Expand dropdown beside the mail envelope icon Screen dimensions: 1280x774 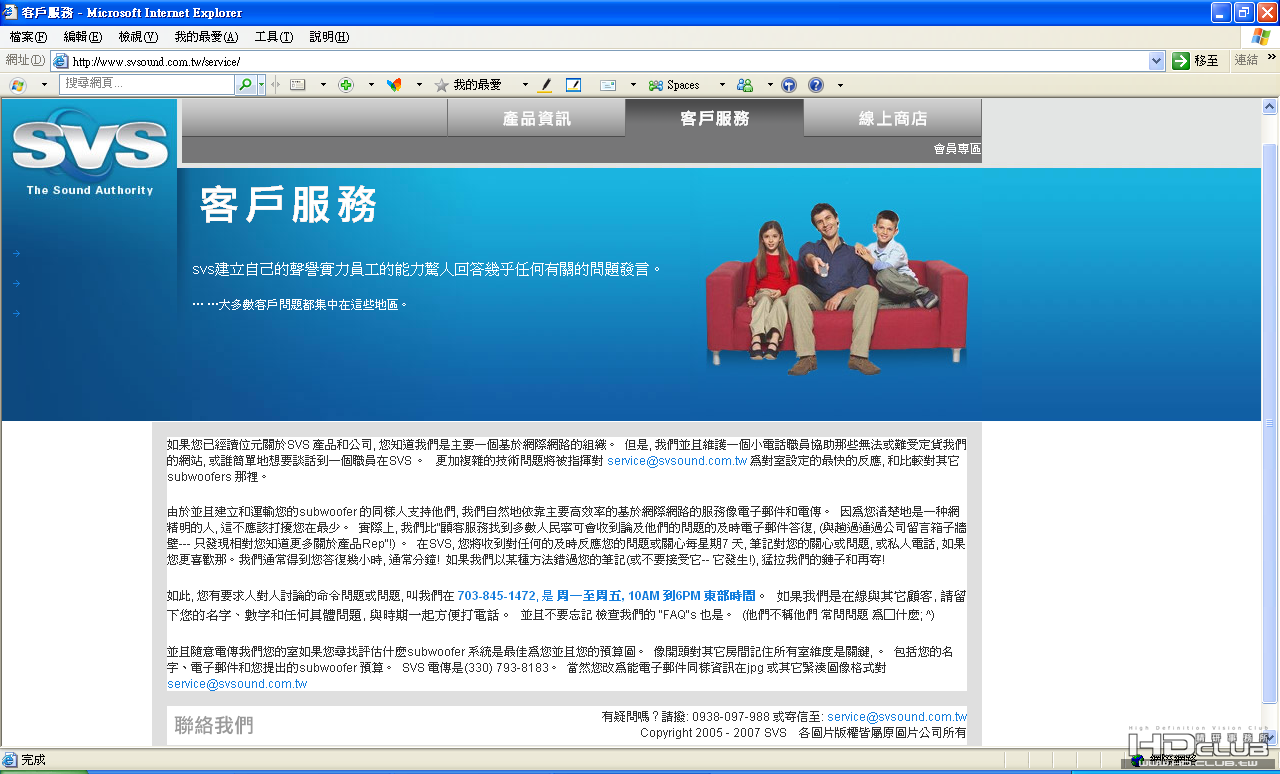(632, 85)
